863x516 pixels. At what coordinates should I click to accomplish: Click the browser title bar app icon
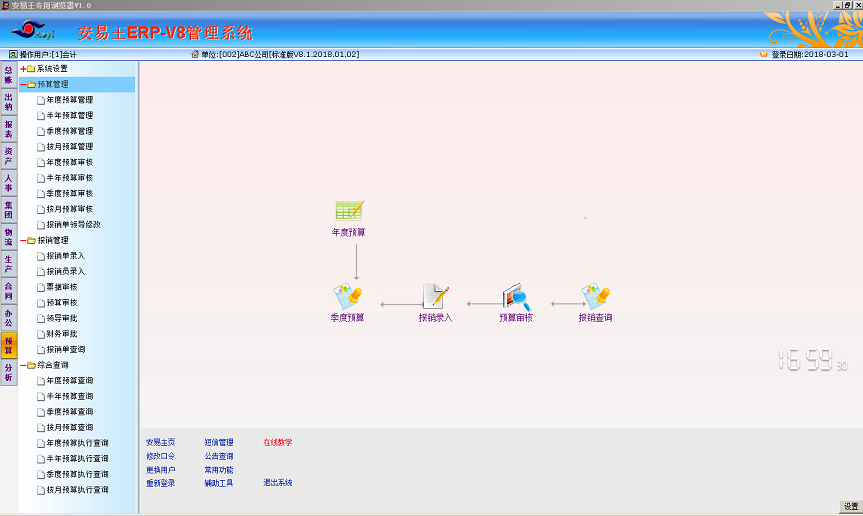6,5
